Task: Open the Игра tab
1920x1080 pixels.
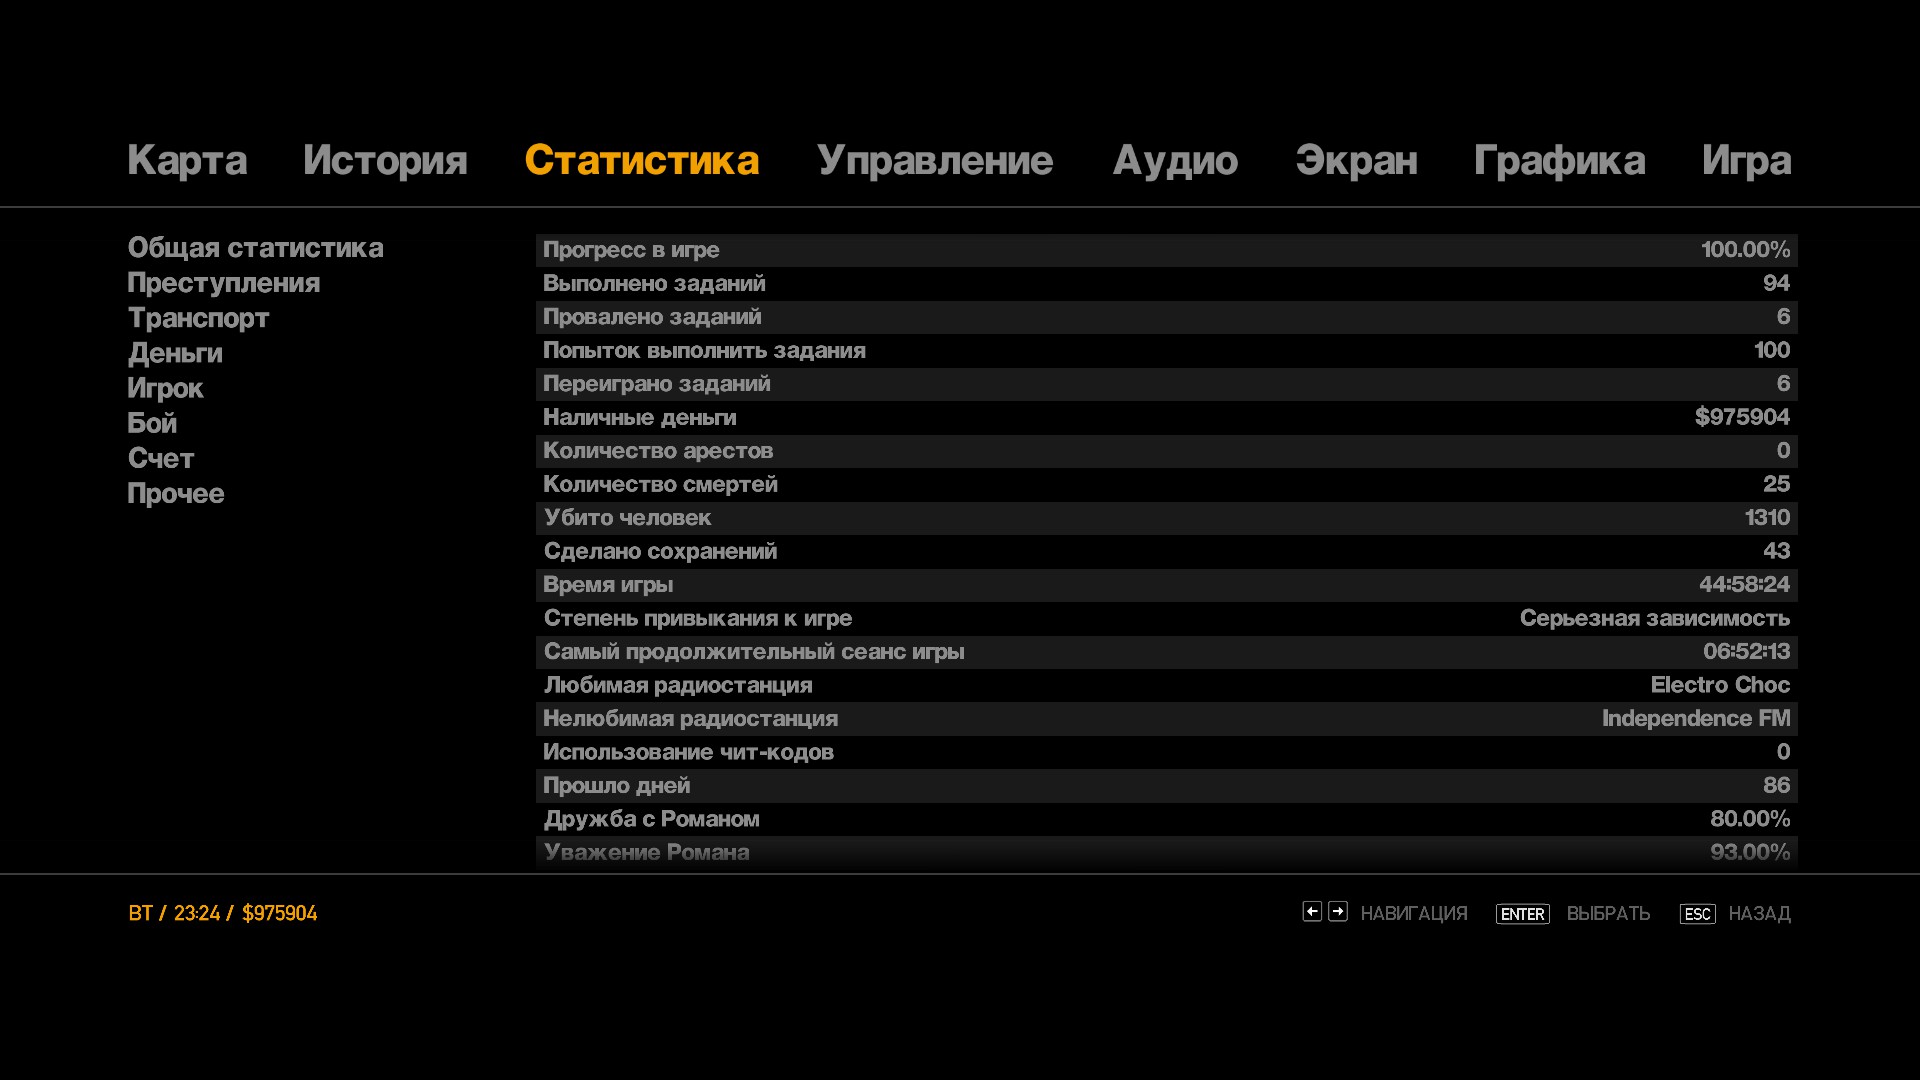Action: 1746,160
